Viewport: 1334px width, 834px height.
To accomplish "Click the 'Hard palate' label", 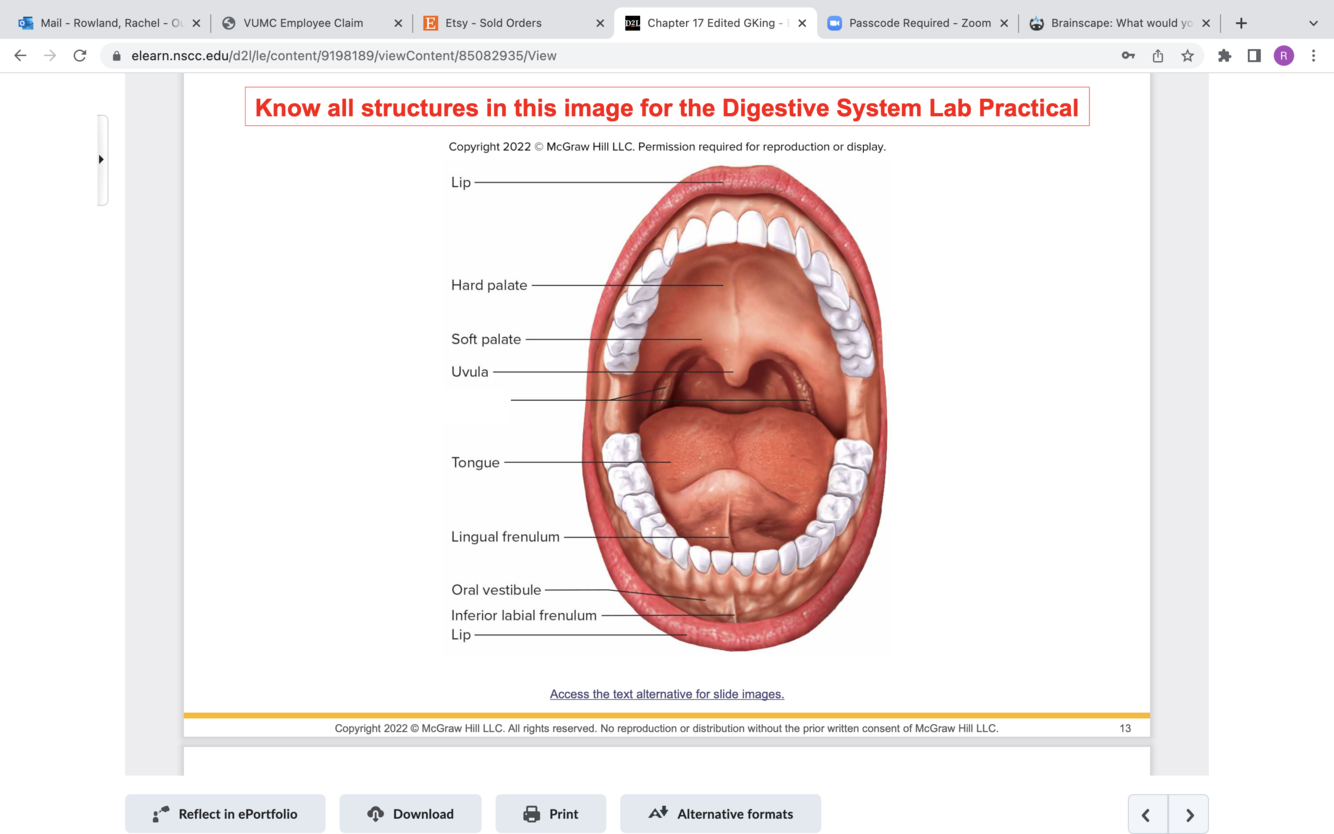I will 489,285.
